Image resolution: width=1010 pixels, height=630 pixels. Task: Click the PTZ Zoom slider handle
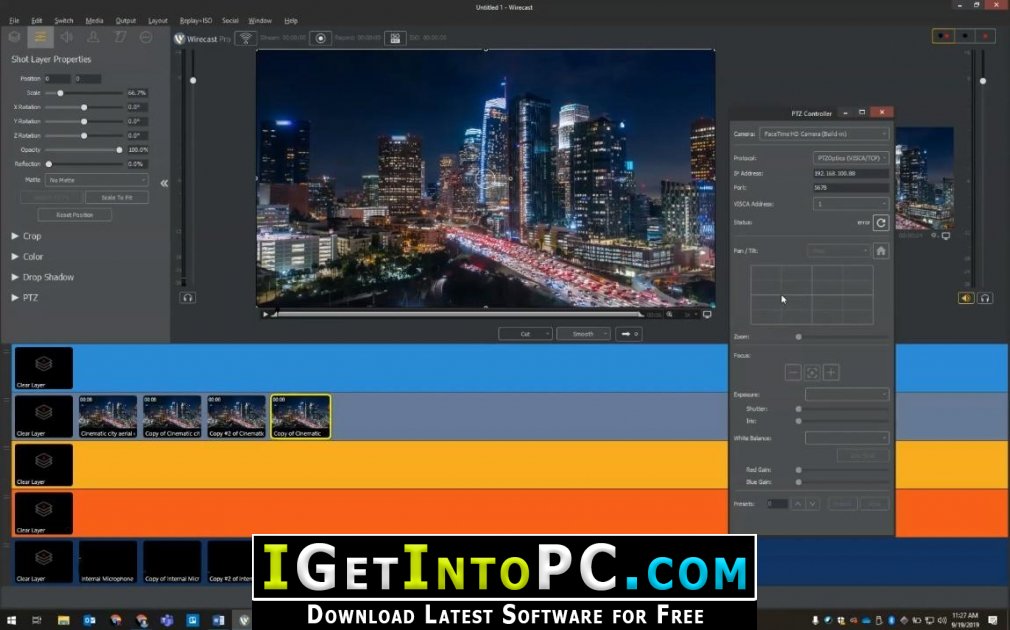799,337
